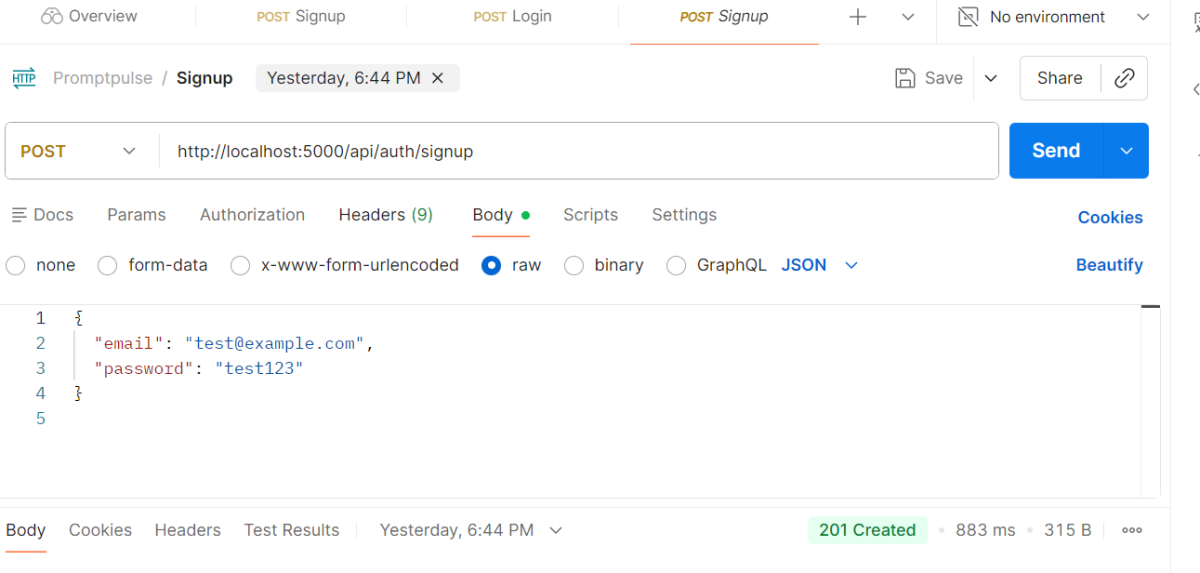Select the raw body type

point(491,265)
